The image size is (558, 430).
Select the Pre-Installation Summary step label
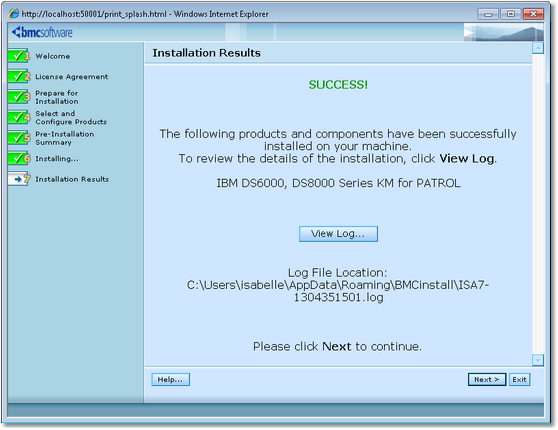pos(65,138)
